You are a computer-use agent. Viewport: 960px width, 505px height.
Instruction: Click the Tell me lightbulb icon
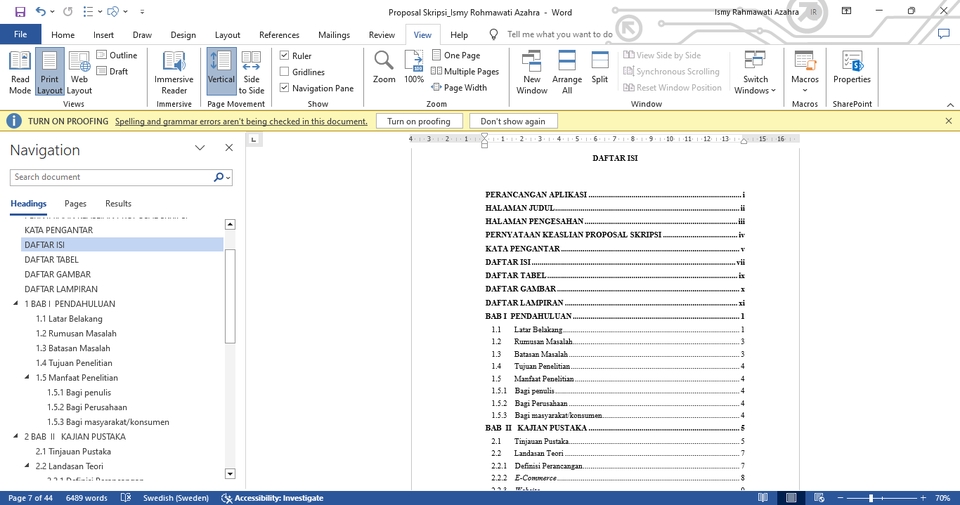(493, 34)
